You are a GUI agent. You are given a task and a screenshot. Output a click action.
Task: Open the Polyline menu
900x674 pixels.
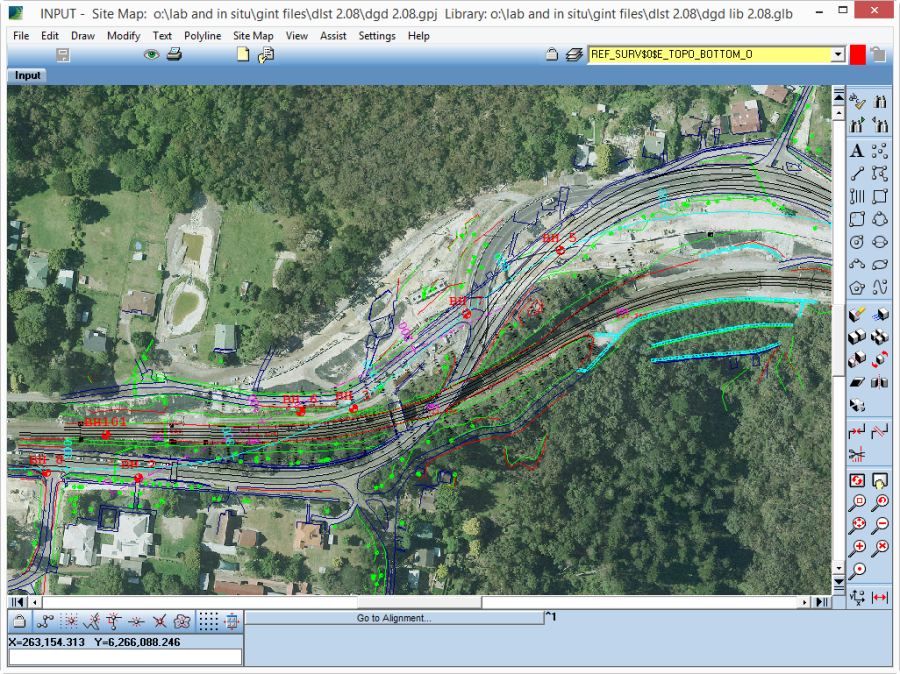pyautogui.click(x=202, y=35)
